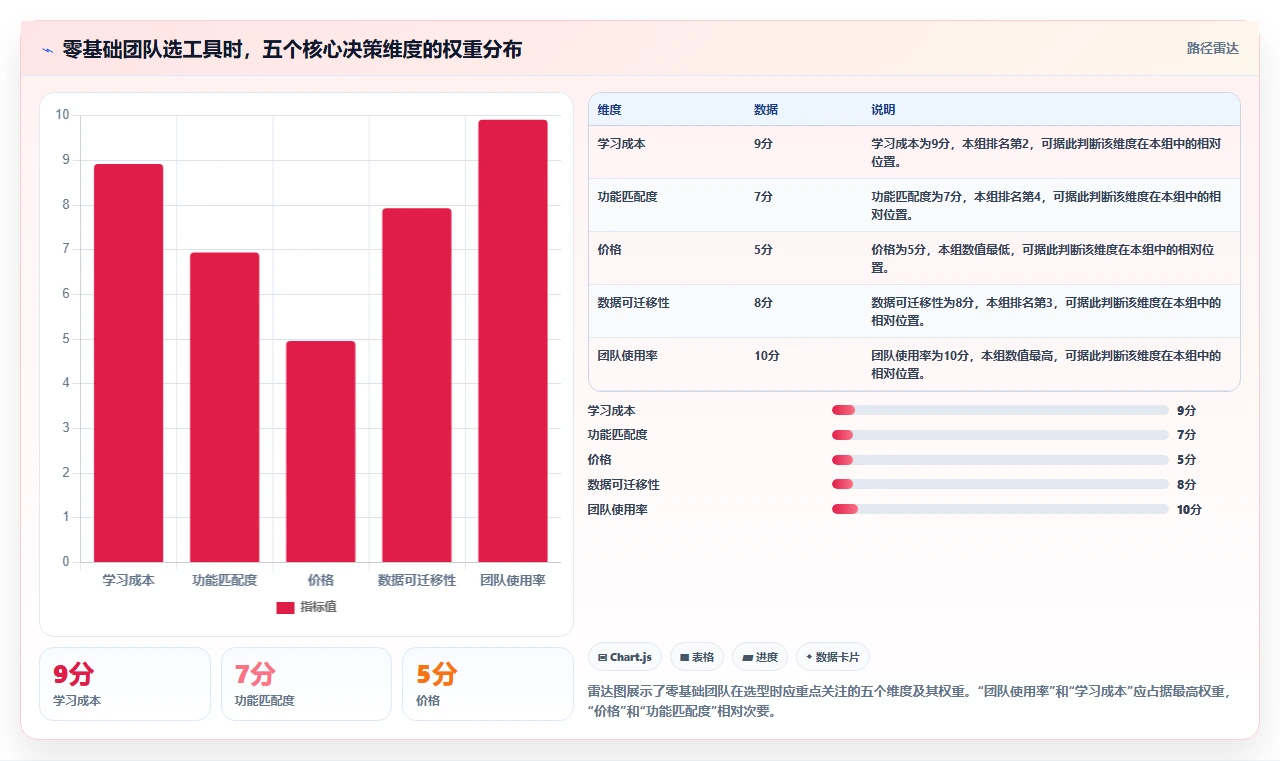
Task: Click the 学习成本 progress bar
Action: pos(1000,410)
